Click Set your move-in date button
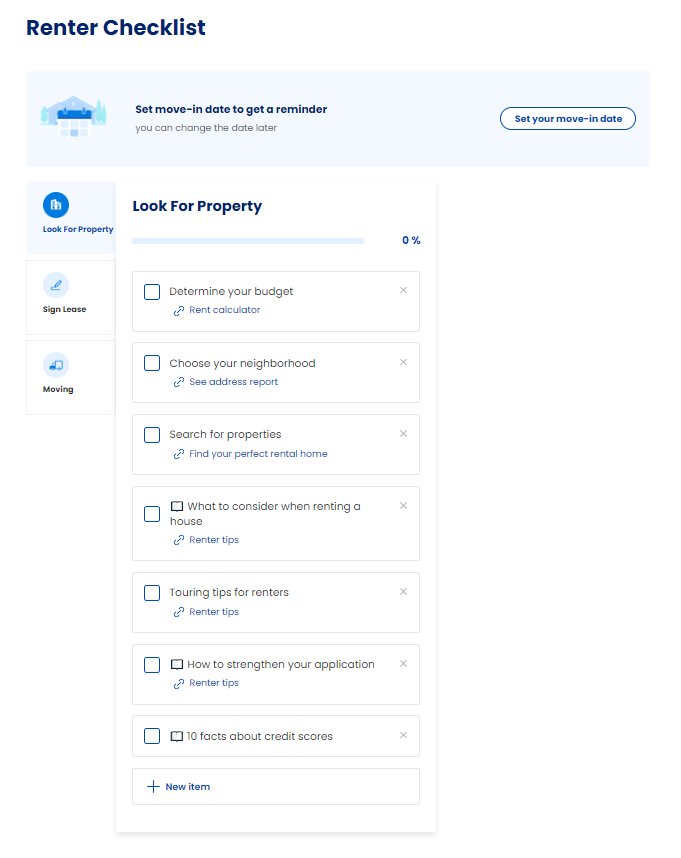 point(568,119)
